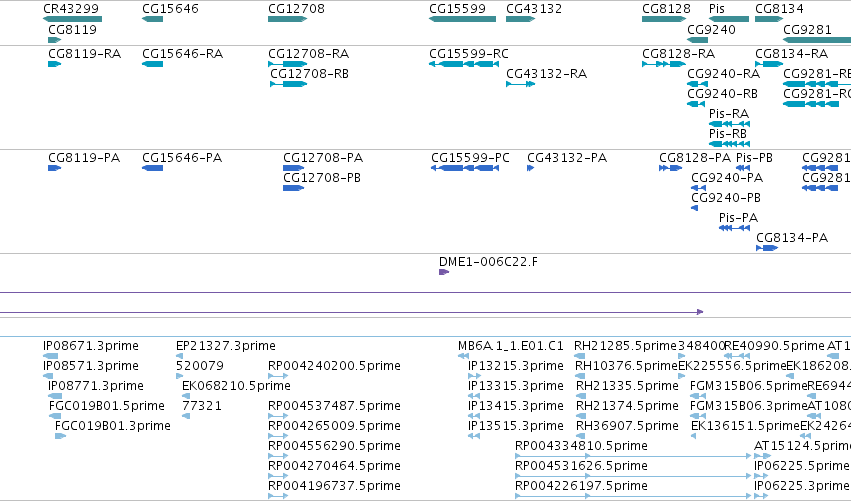Click the CG9240-RA transcript
The image size is (851, 501).
click(x=697, y=84)
